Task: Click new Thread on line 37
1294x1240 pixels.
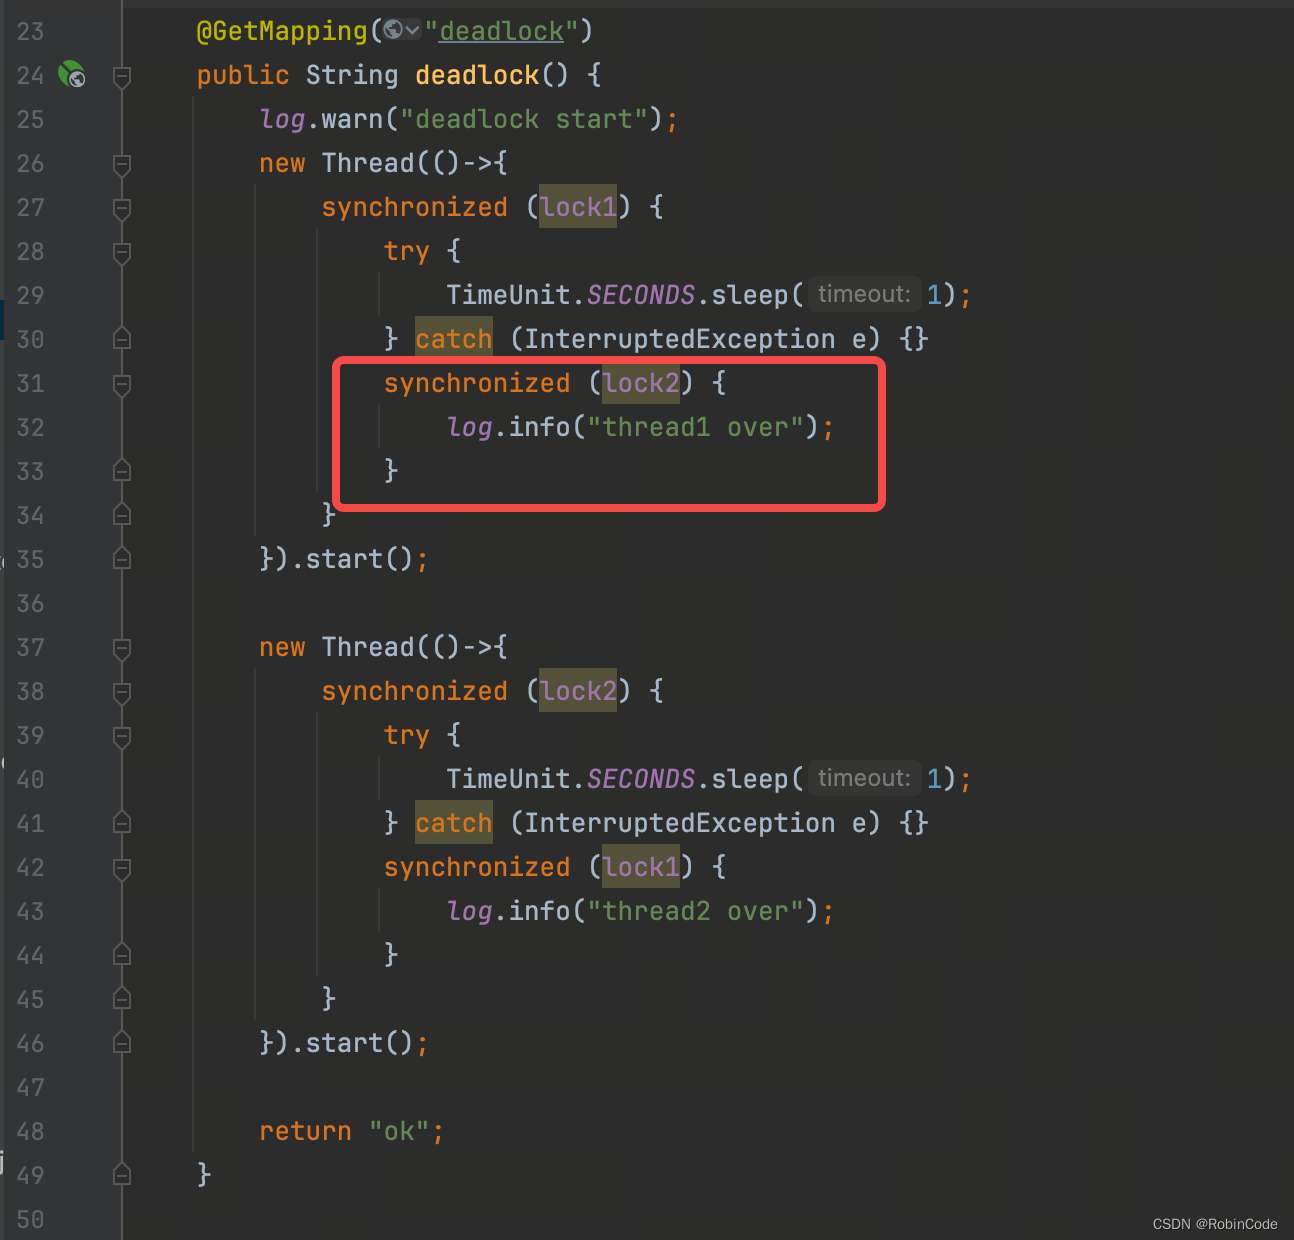Action: click(x=336, y=647)
